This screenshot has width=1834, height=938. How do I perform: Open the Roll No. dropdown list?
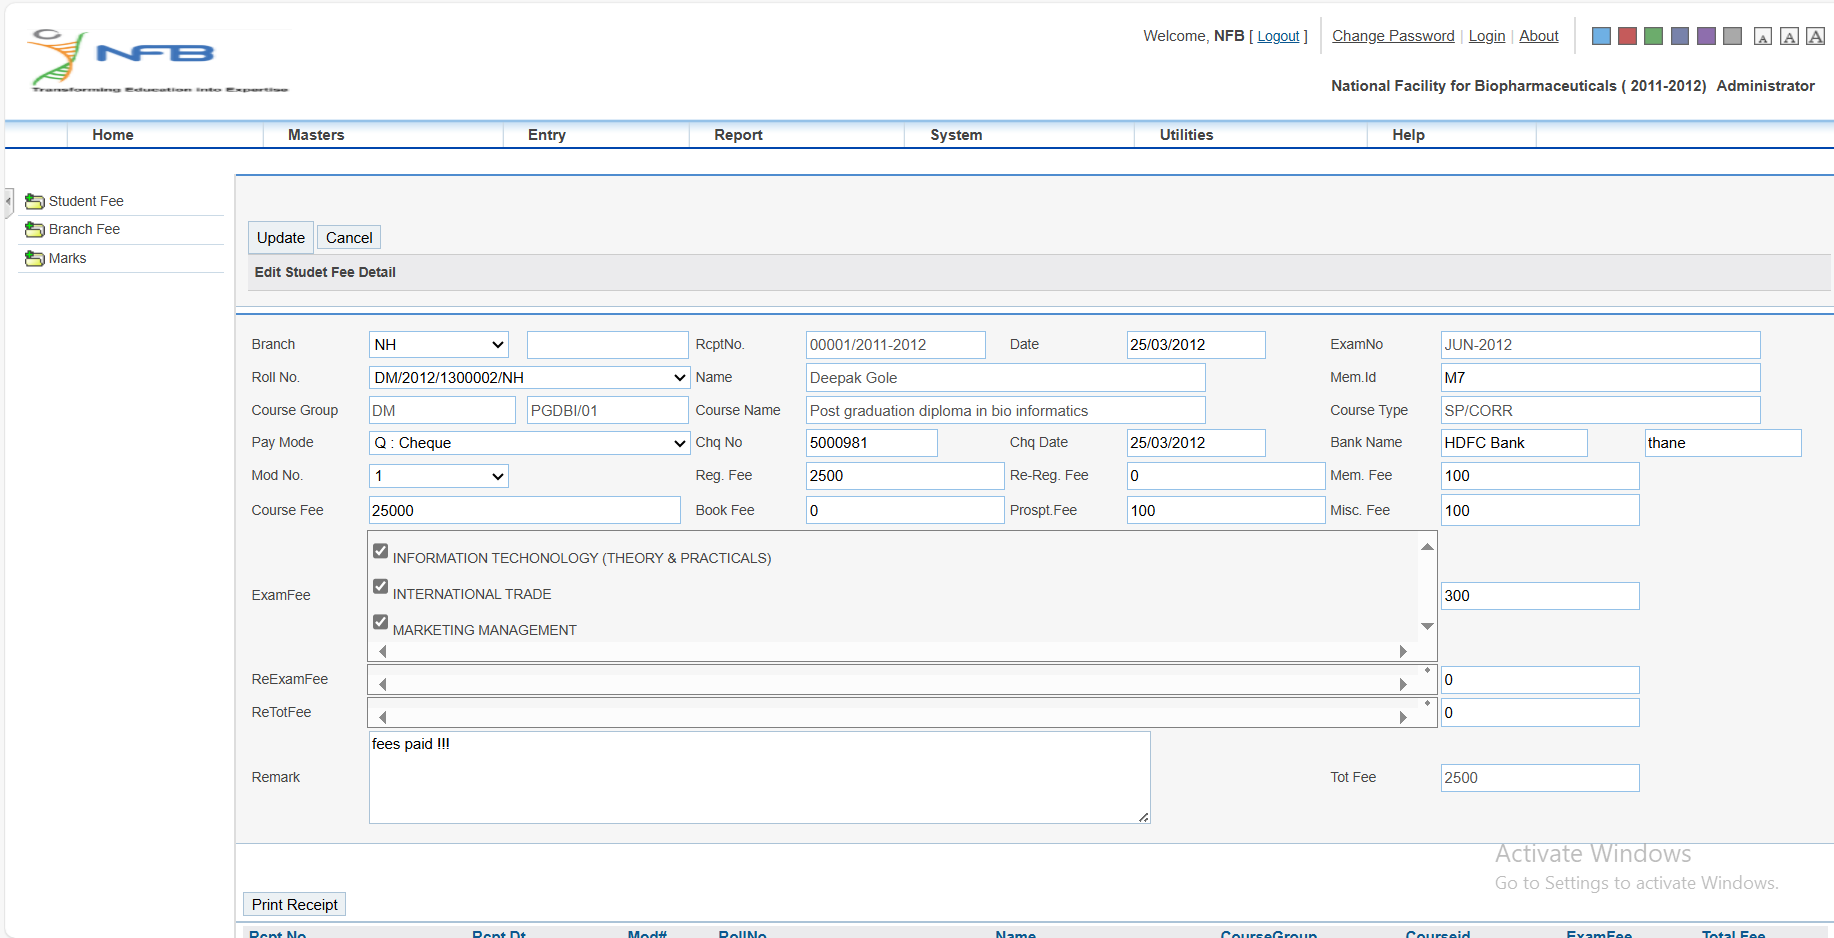pyautogui.click(x=529, y=378)
